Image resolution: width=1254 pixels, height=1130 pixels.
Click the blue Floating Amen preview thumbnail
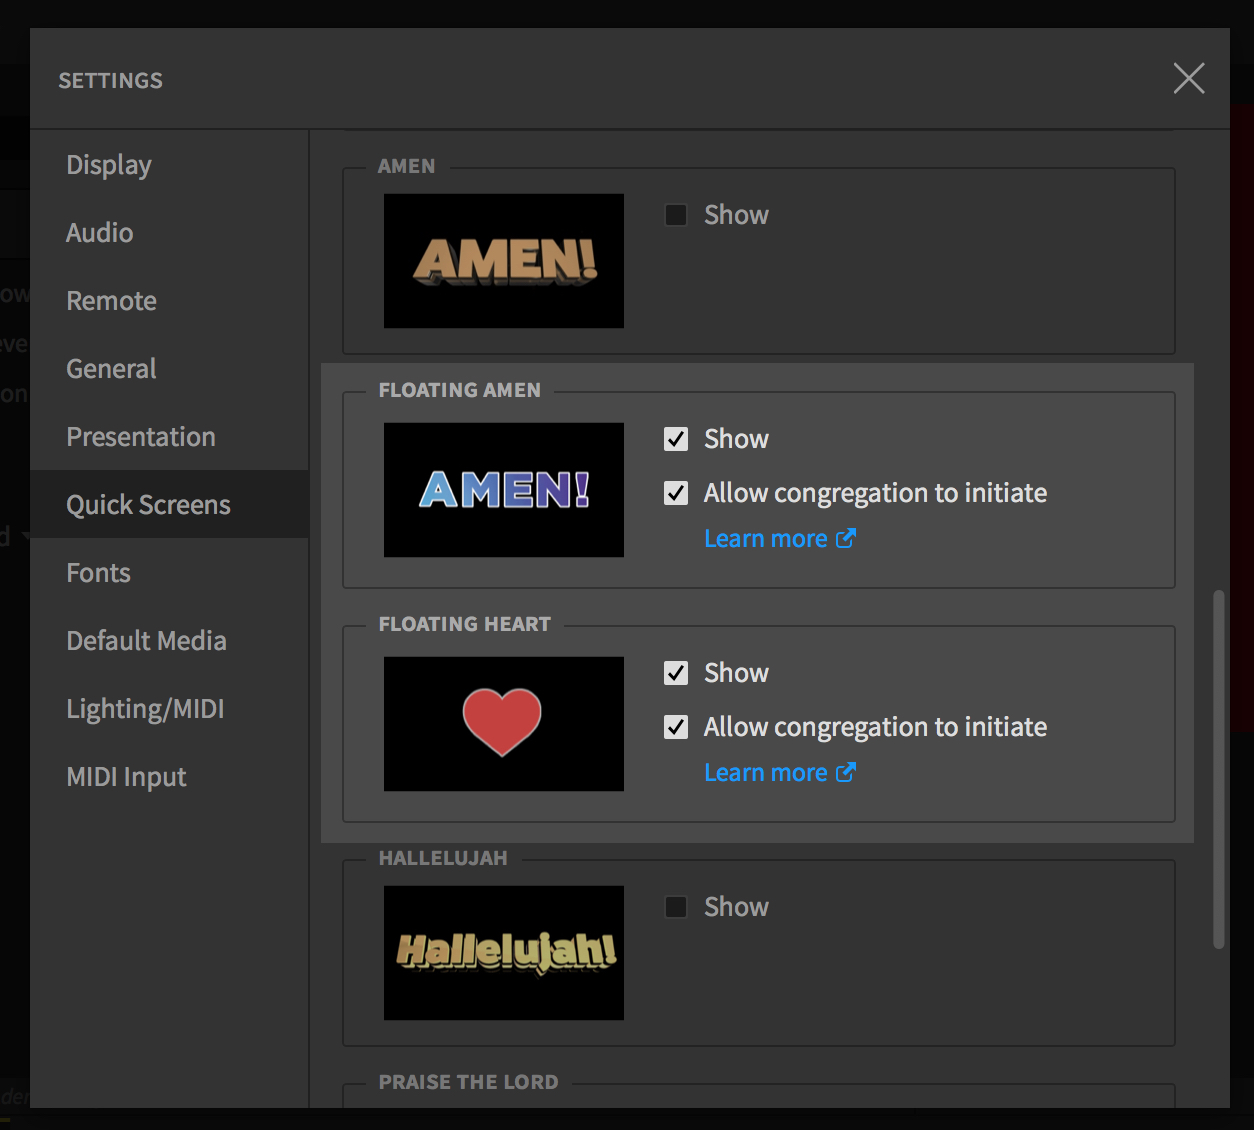point(504,490)
